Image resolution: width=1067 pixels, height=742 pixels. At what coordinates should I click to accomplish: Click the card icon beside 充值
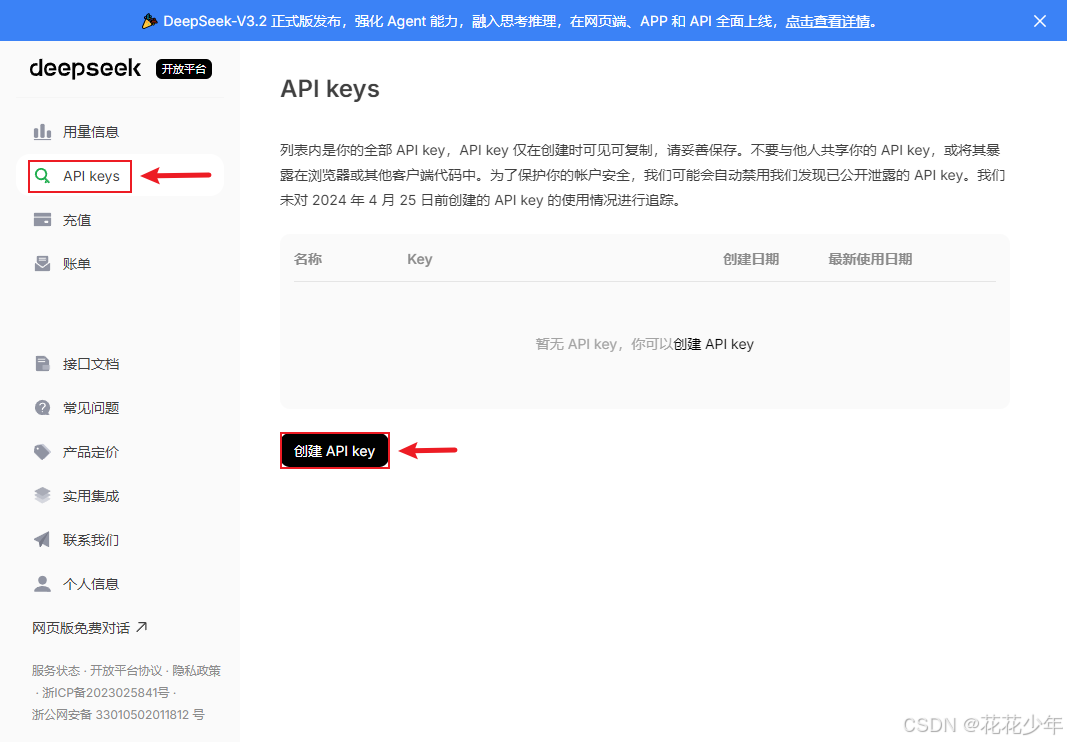[x=42, y=220]
